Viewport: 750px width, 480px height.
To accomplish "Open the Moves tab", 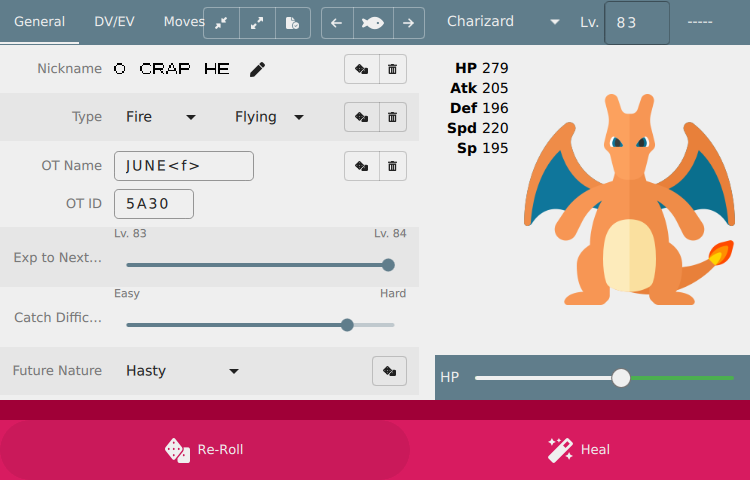I will [x=184, y=22].
